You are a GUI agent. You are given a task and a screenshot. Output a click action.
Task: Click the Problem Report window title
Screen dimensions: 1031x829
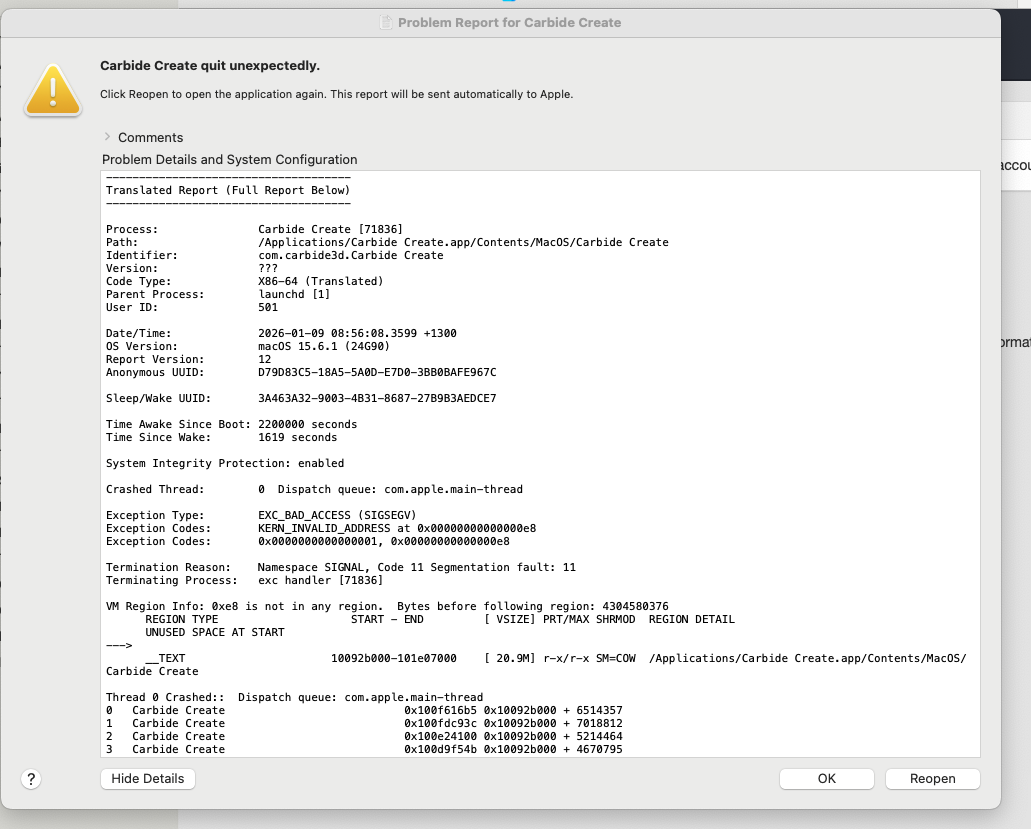coord(509,22)
